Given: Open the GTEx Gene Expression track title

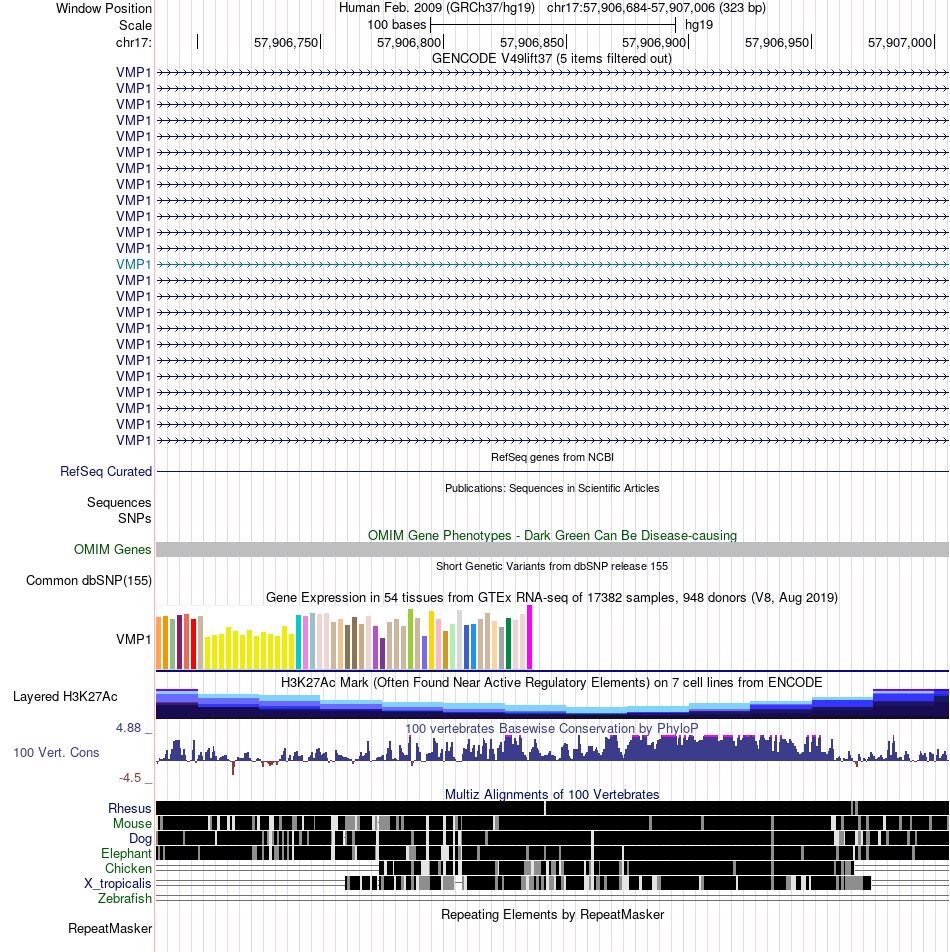Looking at the screenshot, I should point(552,597).
